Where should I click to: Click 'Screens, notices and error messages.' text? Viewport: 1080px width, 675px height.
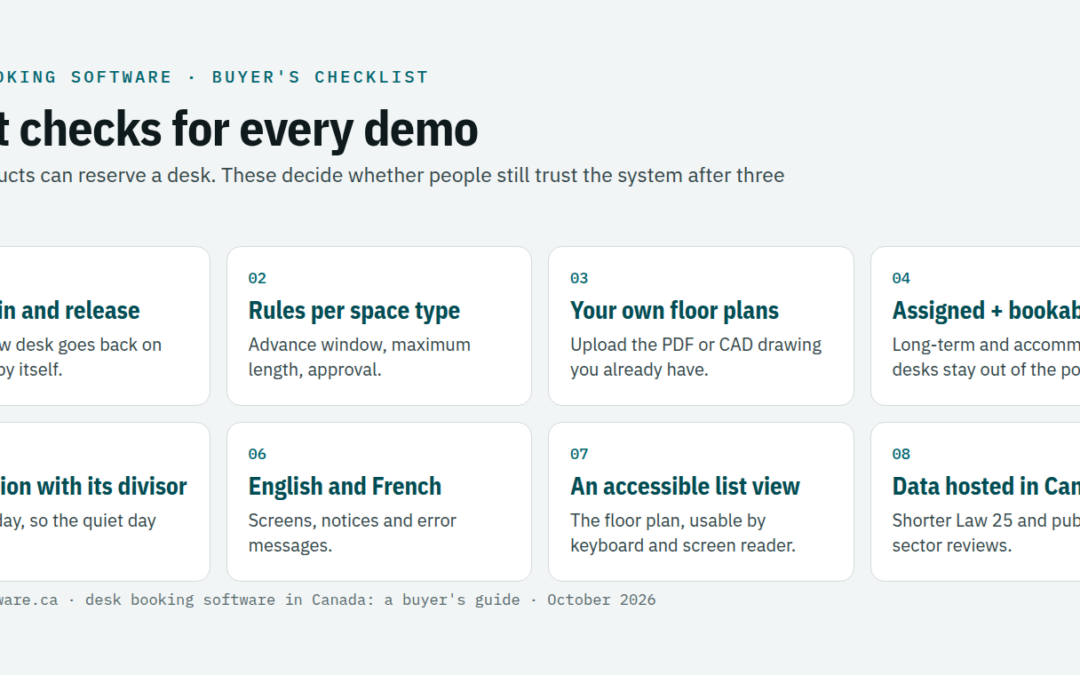[352, 532]
